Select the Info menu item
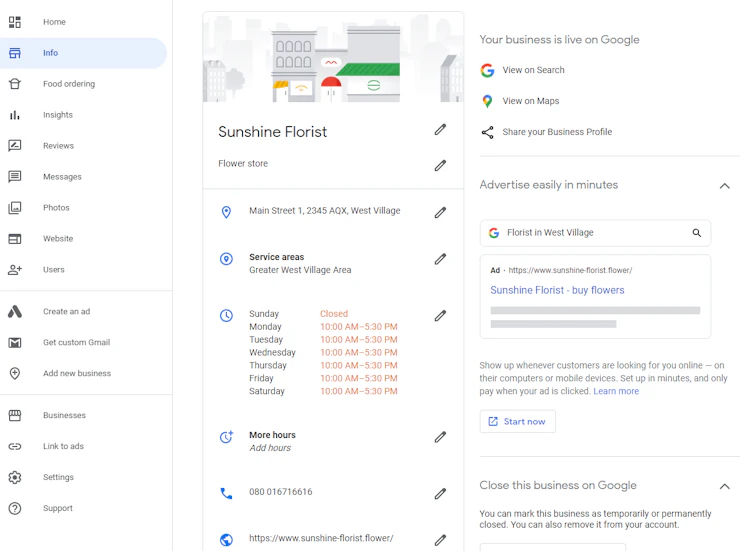The height and width of the screenshot is (551, 750). click(x=83, y=53)
